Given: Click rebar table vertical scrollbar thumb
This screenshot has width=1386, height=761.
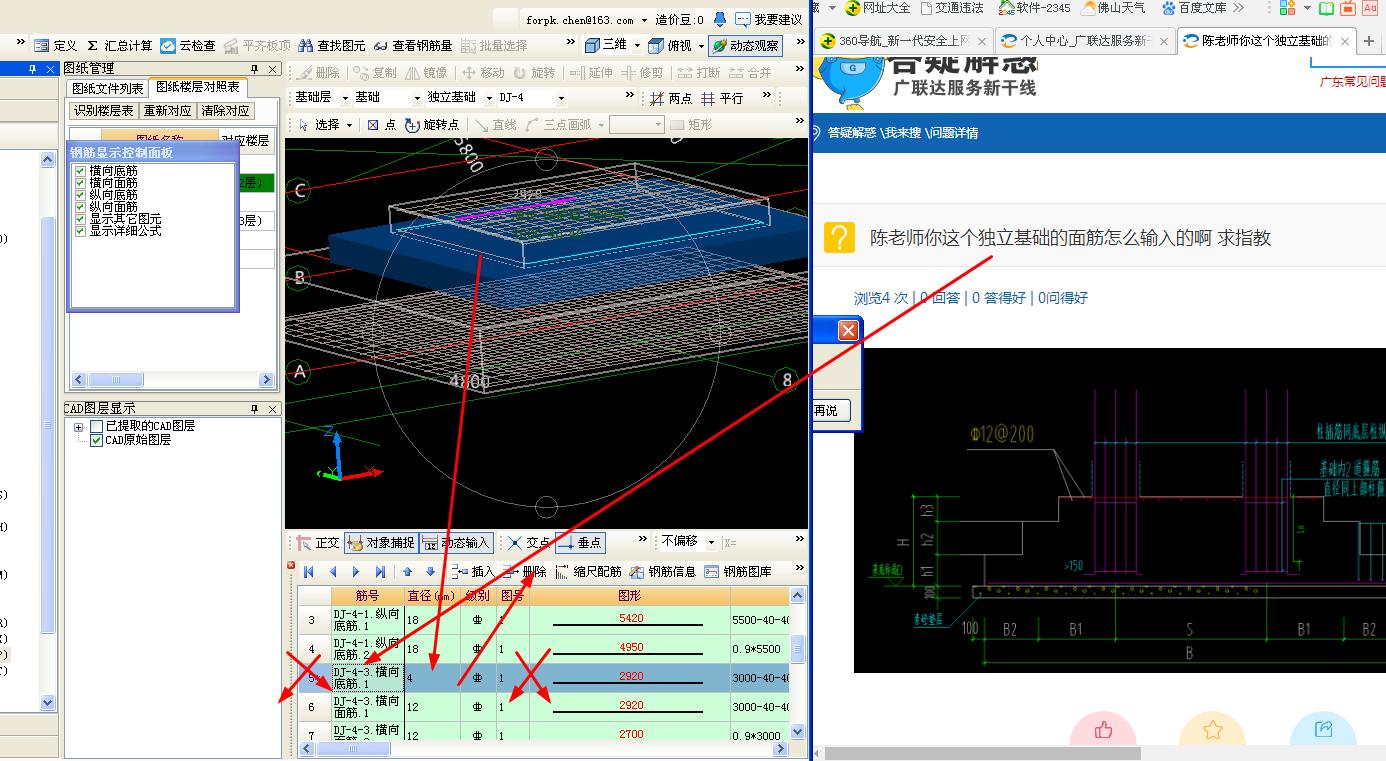Looking at the screenshot, I should [797, 648].
